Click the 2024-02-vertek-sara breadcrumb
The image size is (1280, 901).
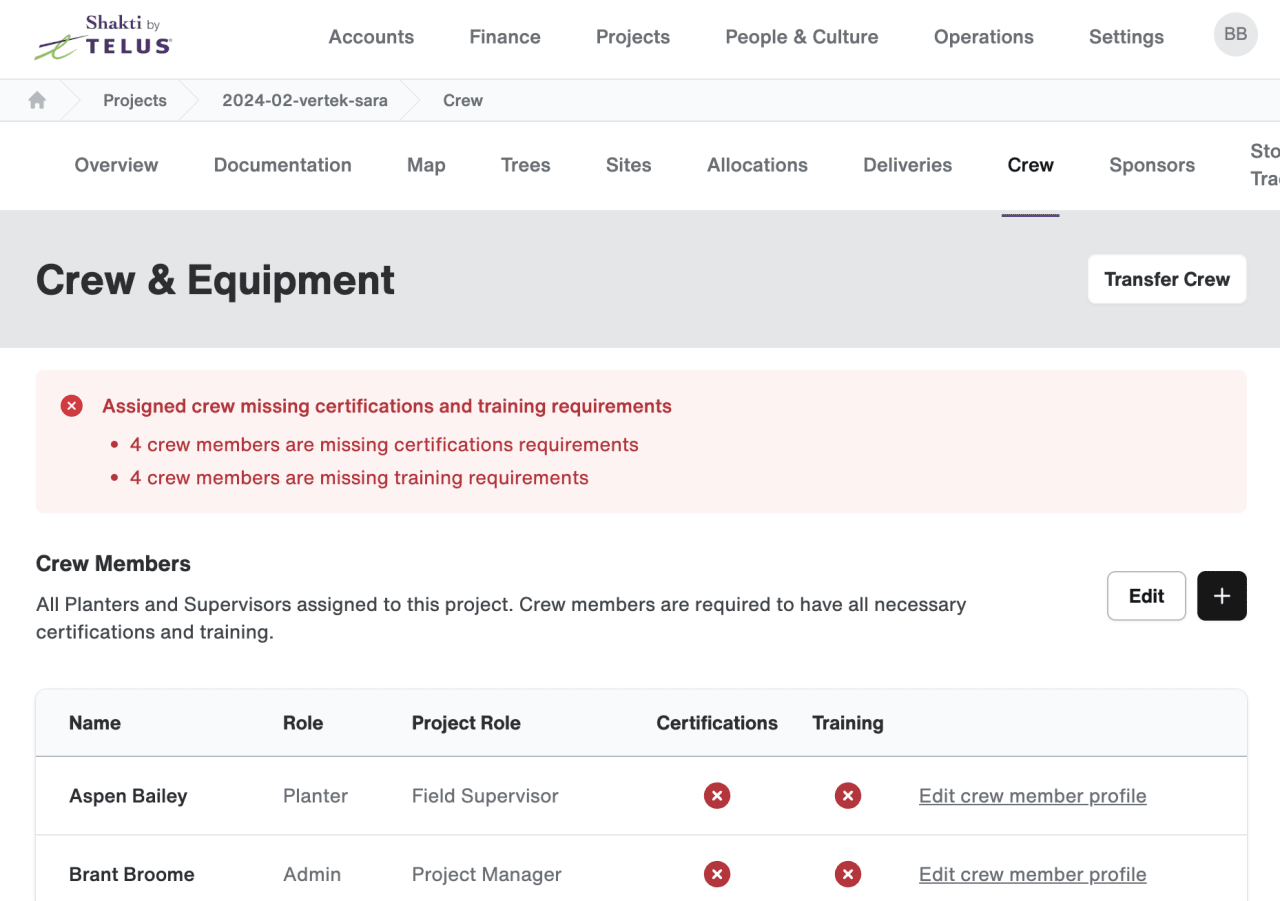pyautogui.click(x=305, y=100)
